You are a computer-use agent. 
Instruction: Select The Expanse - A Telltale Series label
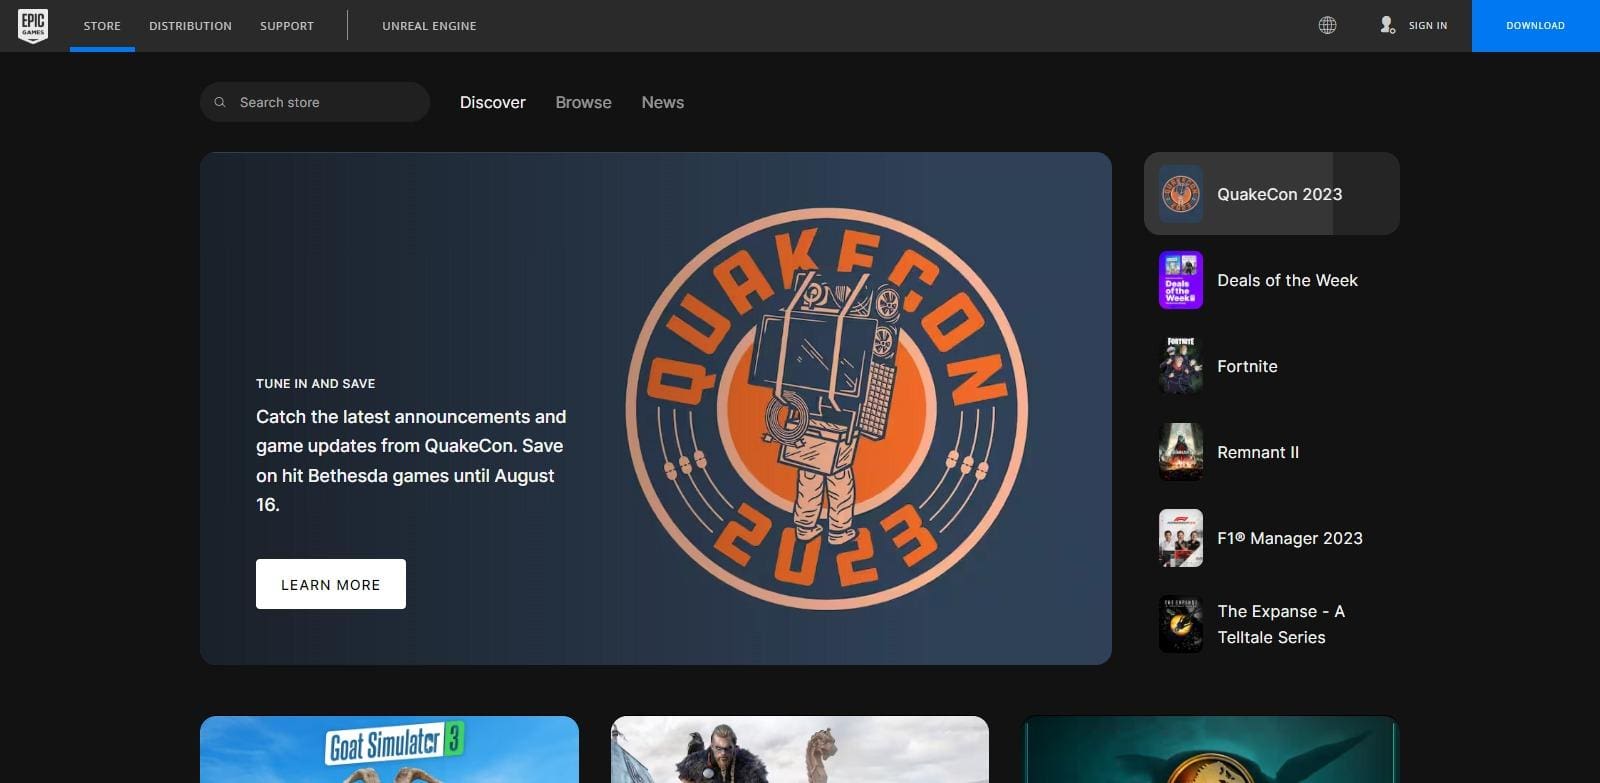[1281, 624]
